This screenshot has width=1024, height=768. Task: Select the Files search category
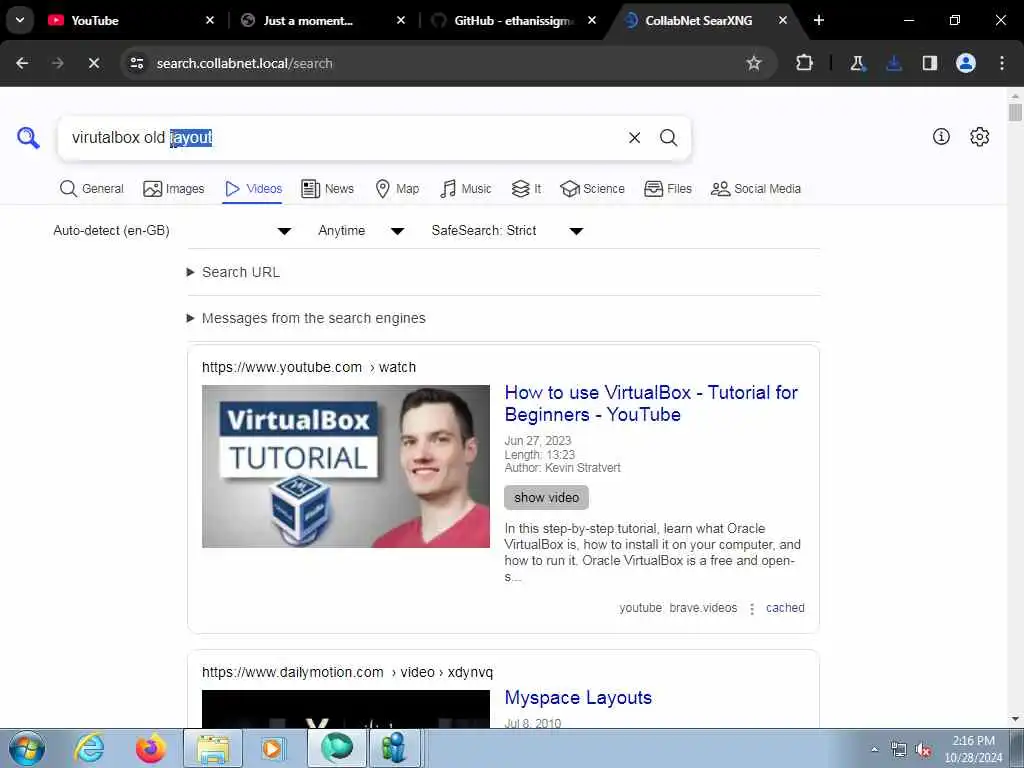pos(667,189)
